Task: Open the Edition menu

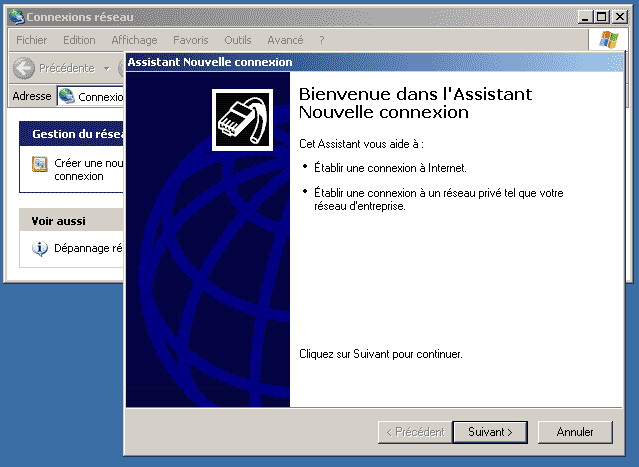Action: pos(79,40)
